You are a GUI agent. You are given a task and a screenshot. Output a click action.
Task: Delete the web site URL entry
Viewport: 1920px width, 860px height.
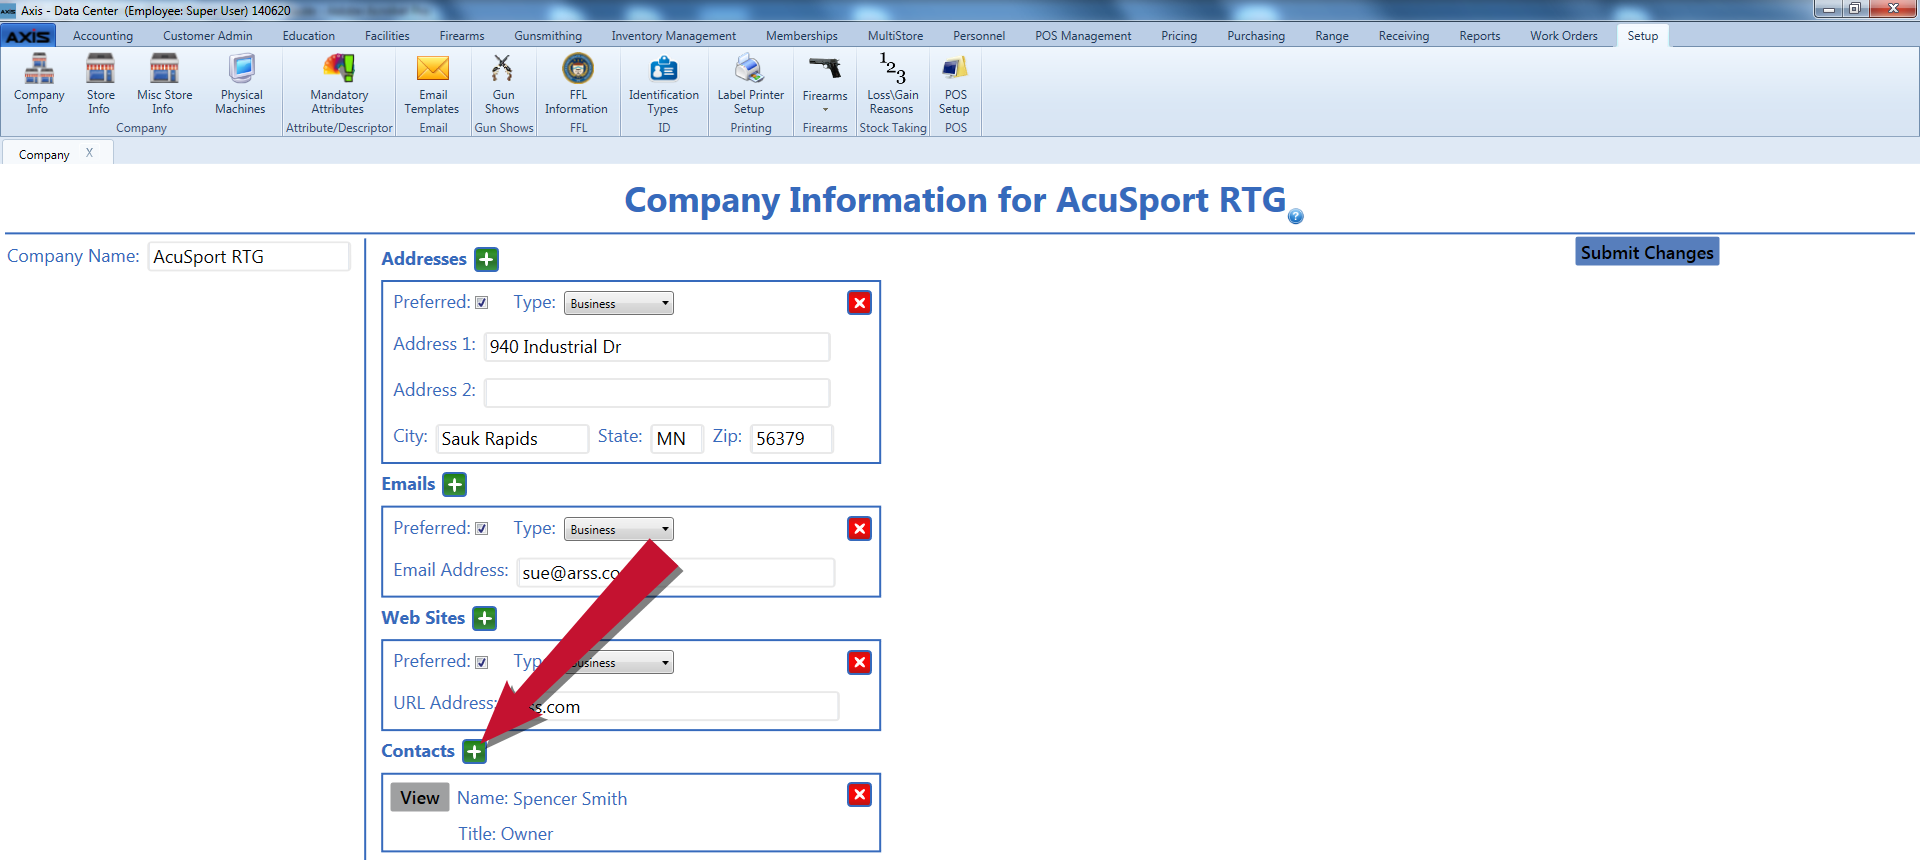point(859,662)
